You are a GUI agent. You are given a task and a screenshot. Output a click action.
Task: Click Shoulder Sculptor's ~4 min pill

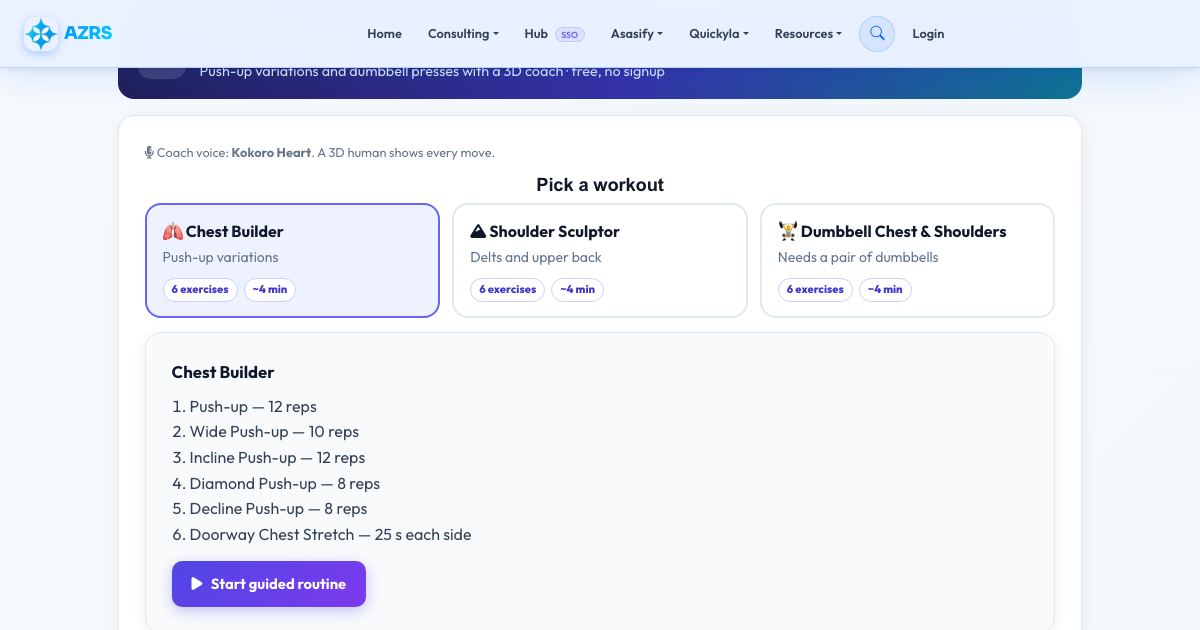point(577,290)
